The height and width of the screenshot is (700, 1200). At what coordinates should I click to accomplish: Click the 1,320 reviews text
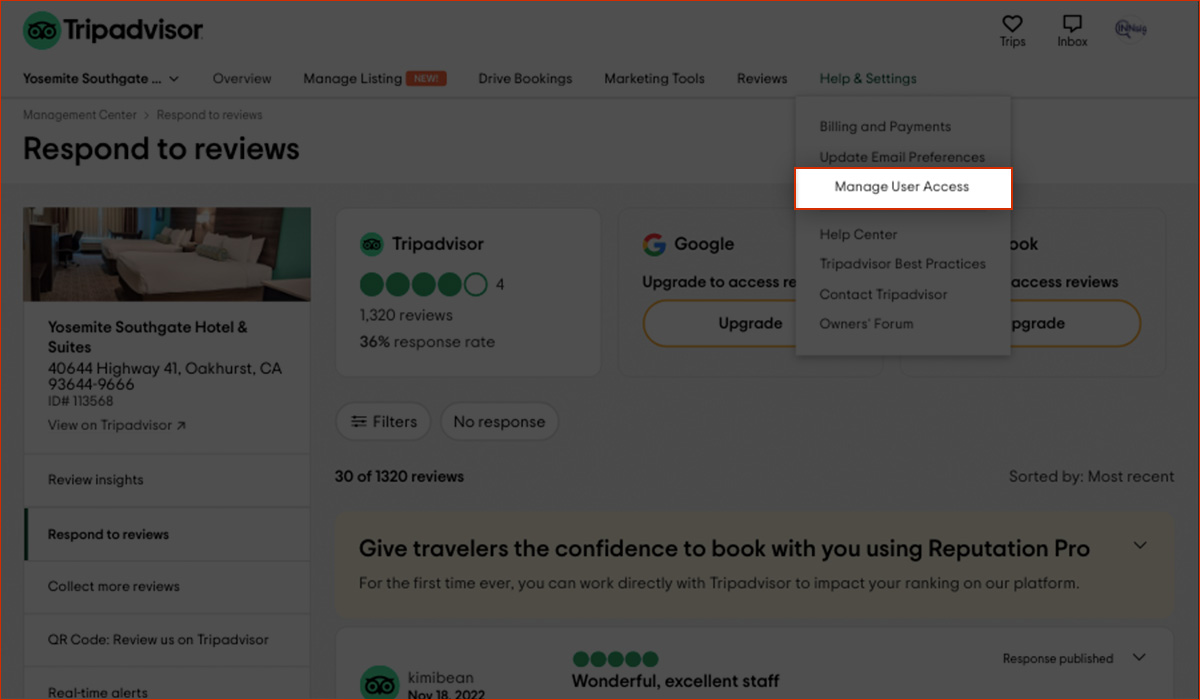click(x=406, y=315)
